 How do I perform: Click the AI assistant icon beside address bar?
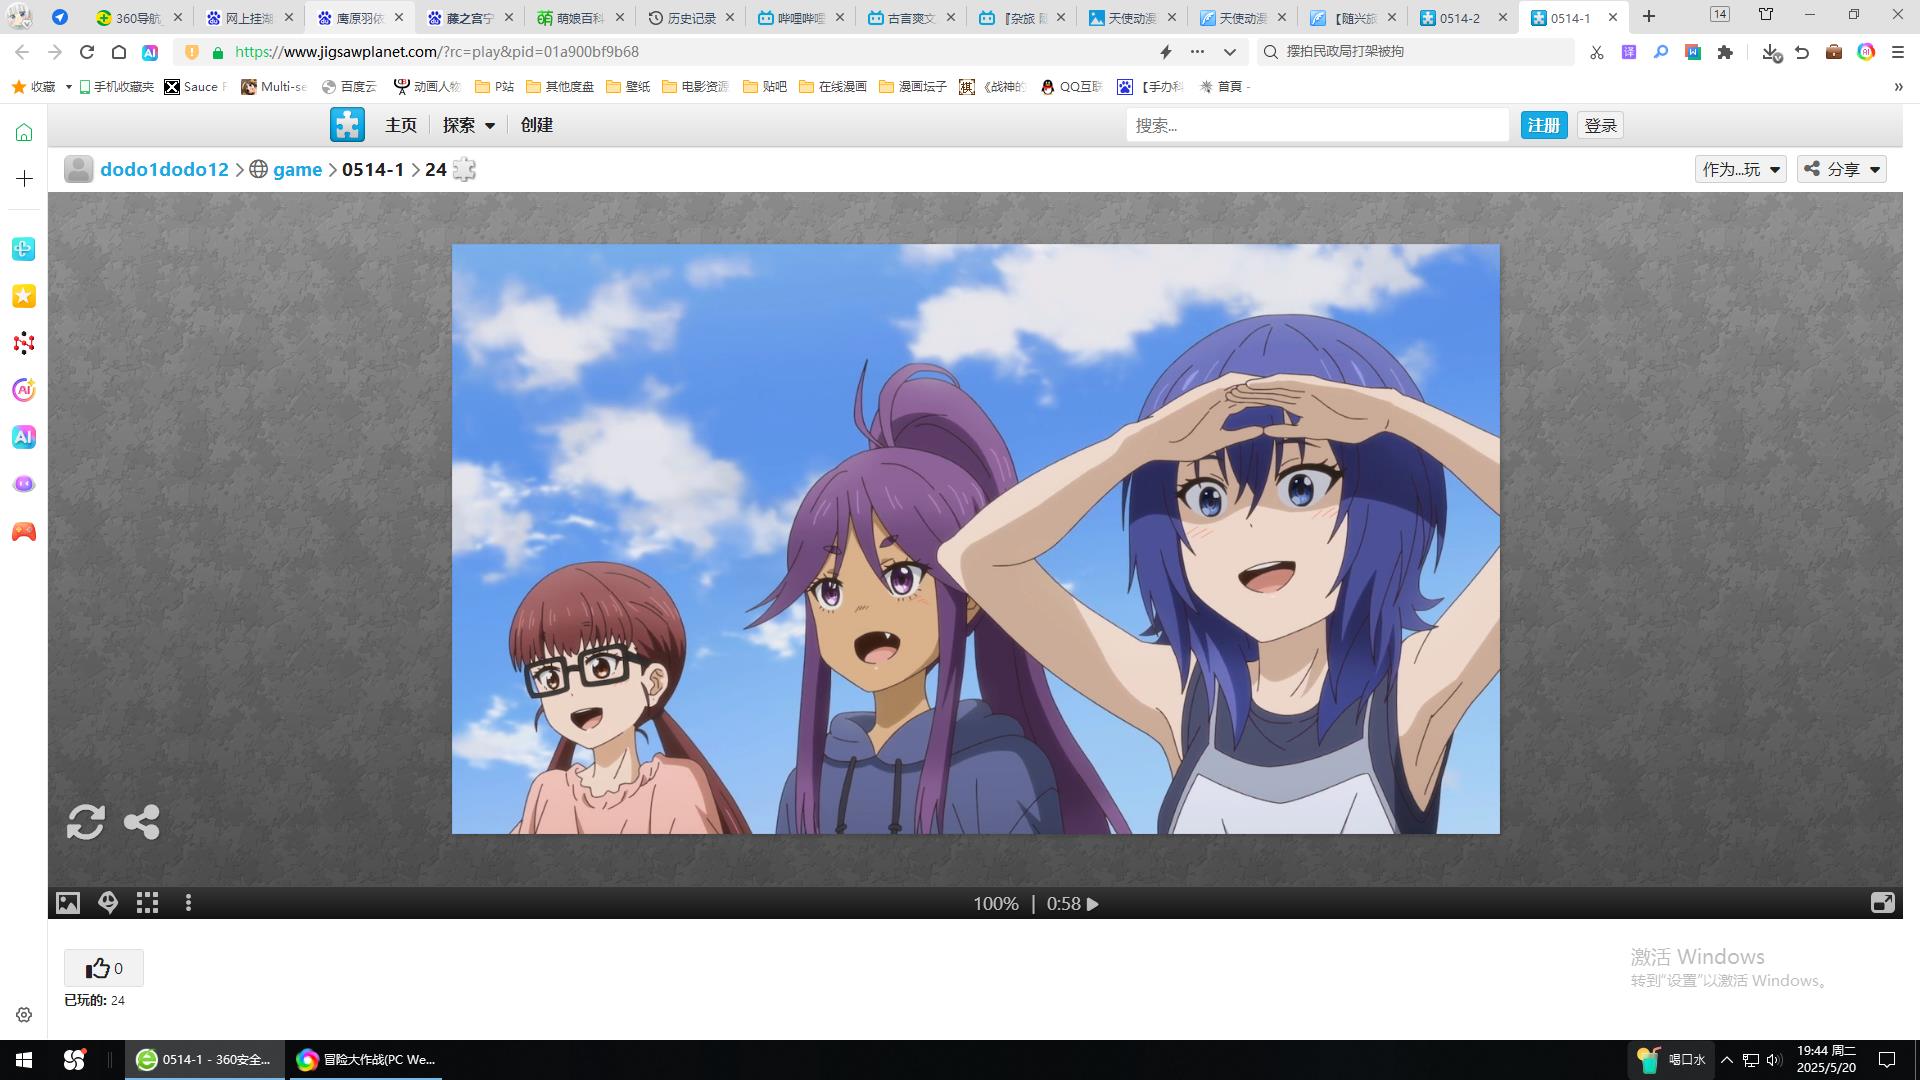(x=150, y=52)
